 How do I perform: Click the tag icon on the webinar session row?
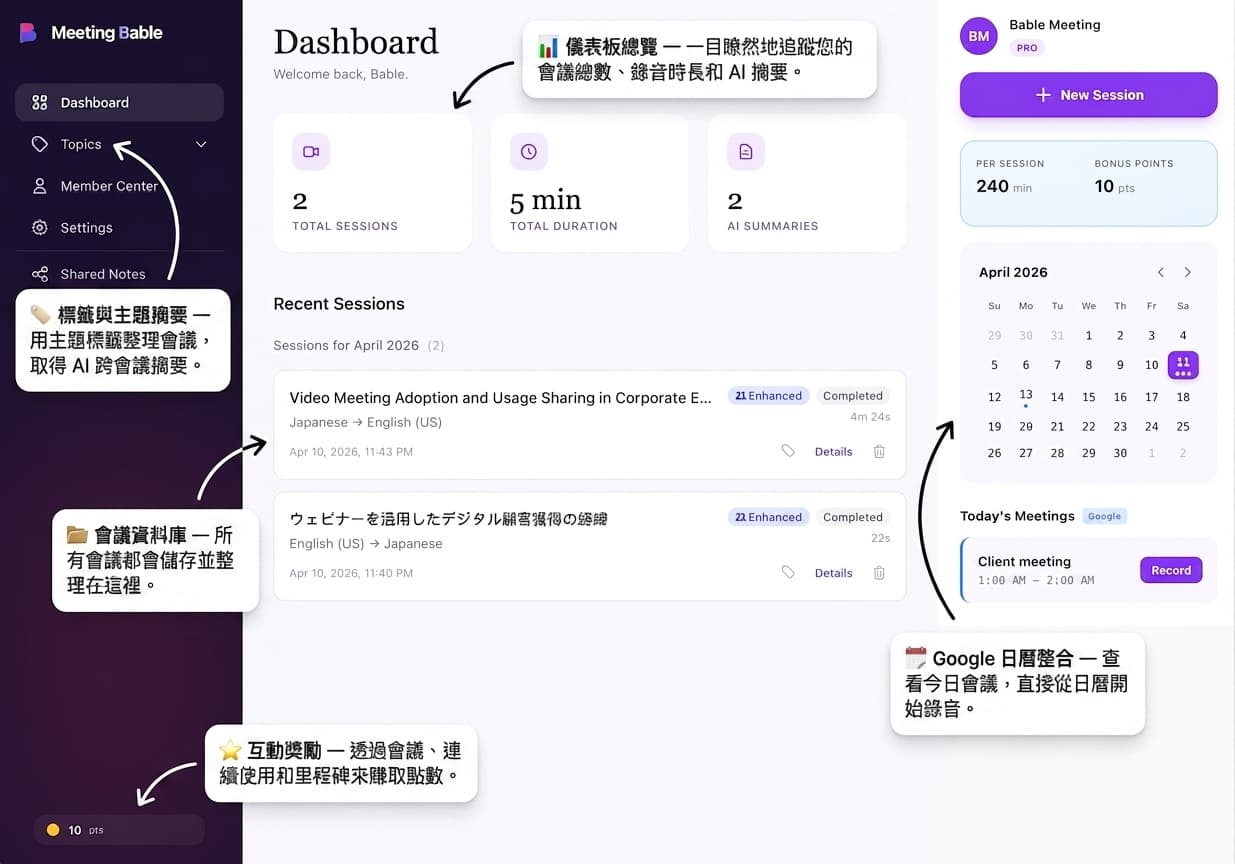coord(788,572)
